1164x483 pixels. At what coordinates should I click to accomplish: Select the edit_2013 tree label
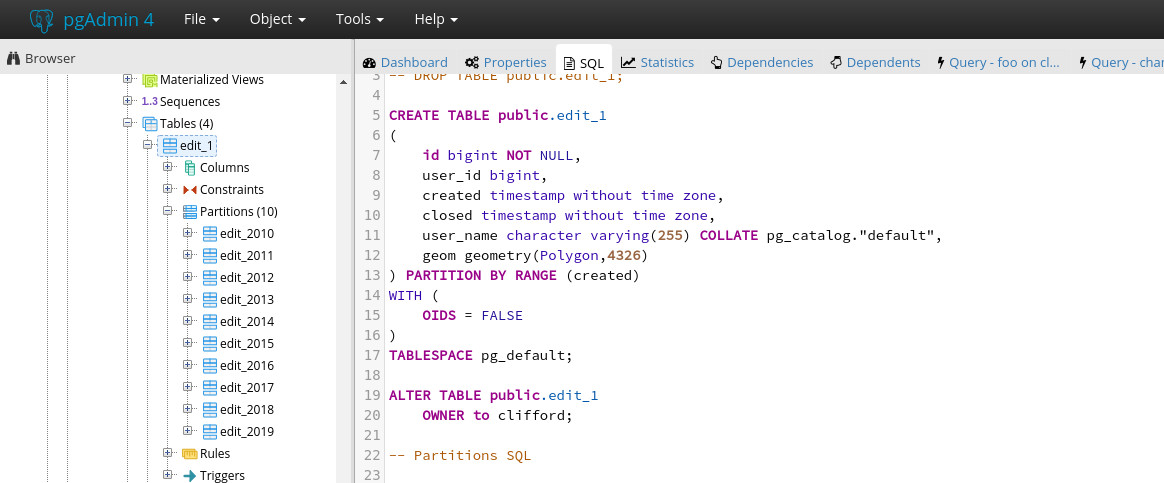247,300
